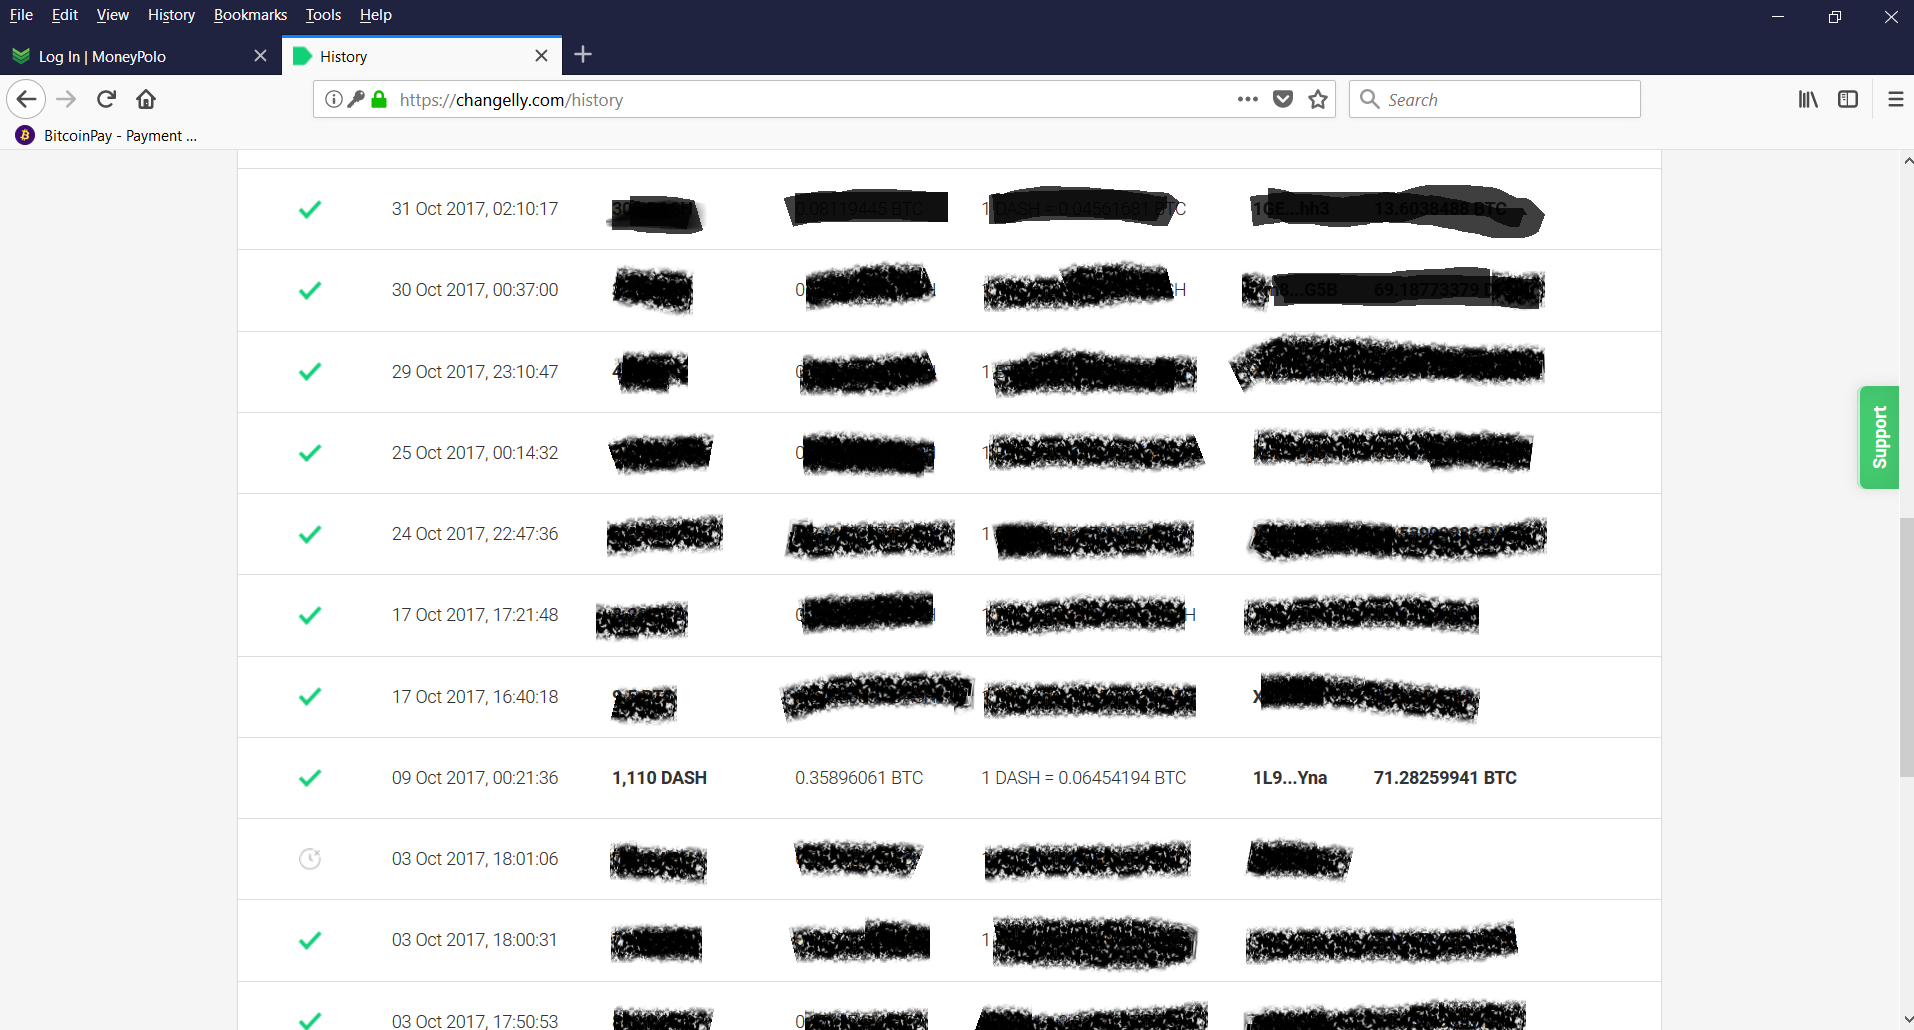1914x1030 pixels.
Task: Select the 0.35896061 BTC value
Action: coord(859,778)
